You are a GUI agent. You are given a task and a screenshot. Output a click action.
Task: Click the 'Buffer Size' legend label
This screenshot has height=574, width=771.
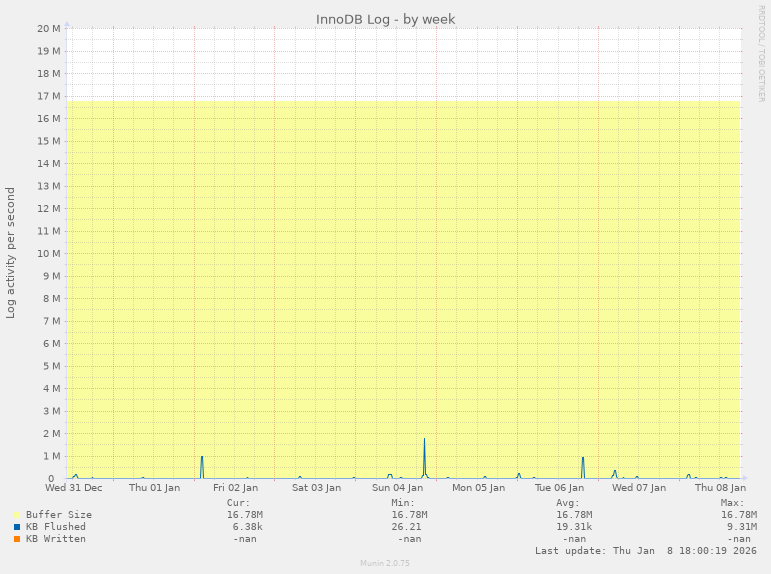59,514
